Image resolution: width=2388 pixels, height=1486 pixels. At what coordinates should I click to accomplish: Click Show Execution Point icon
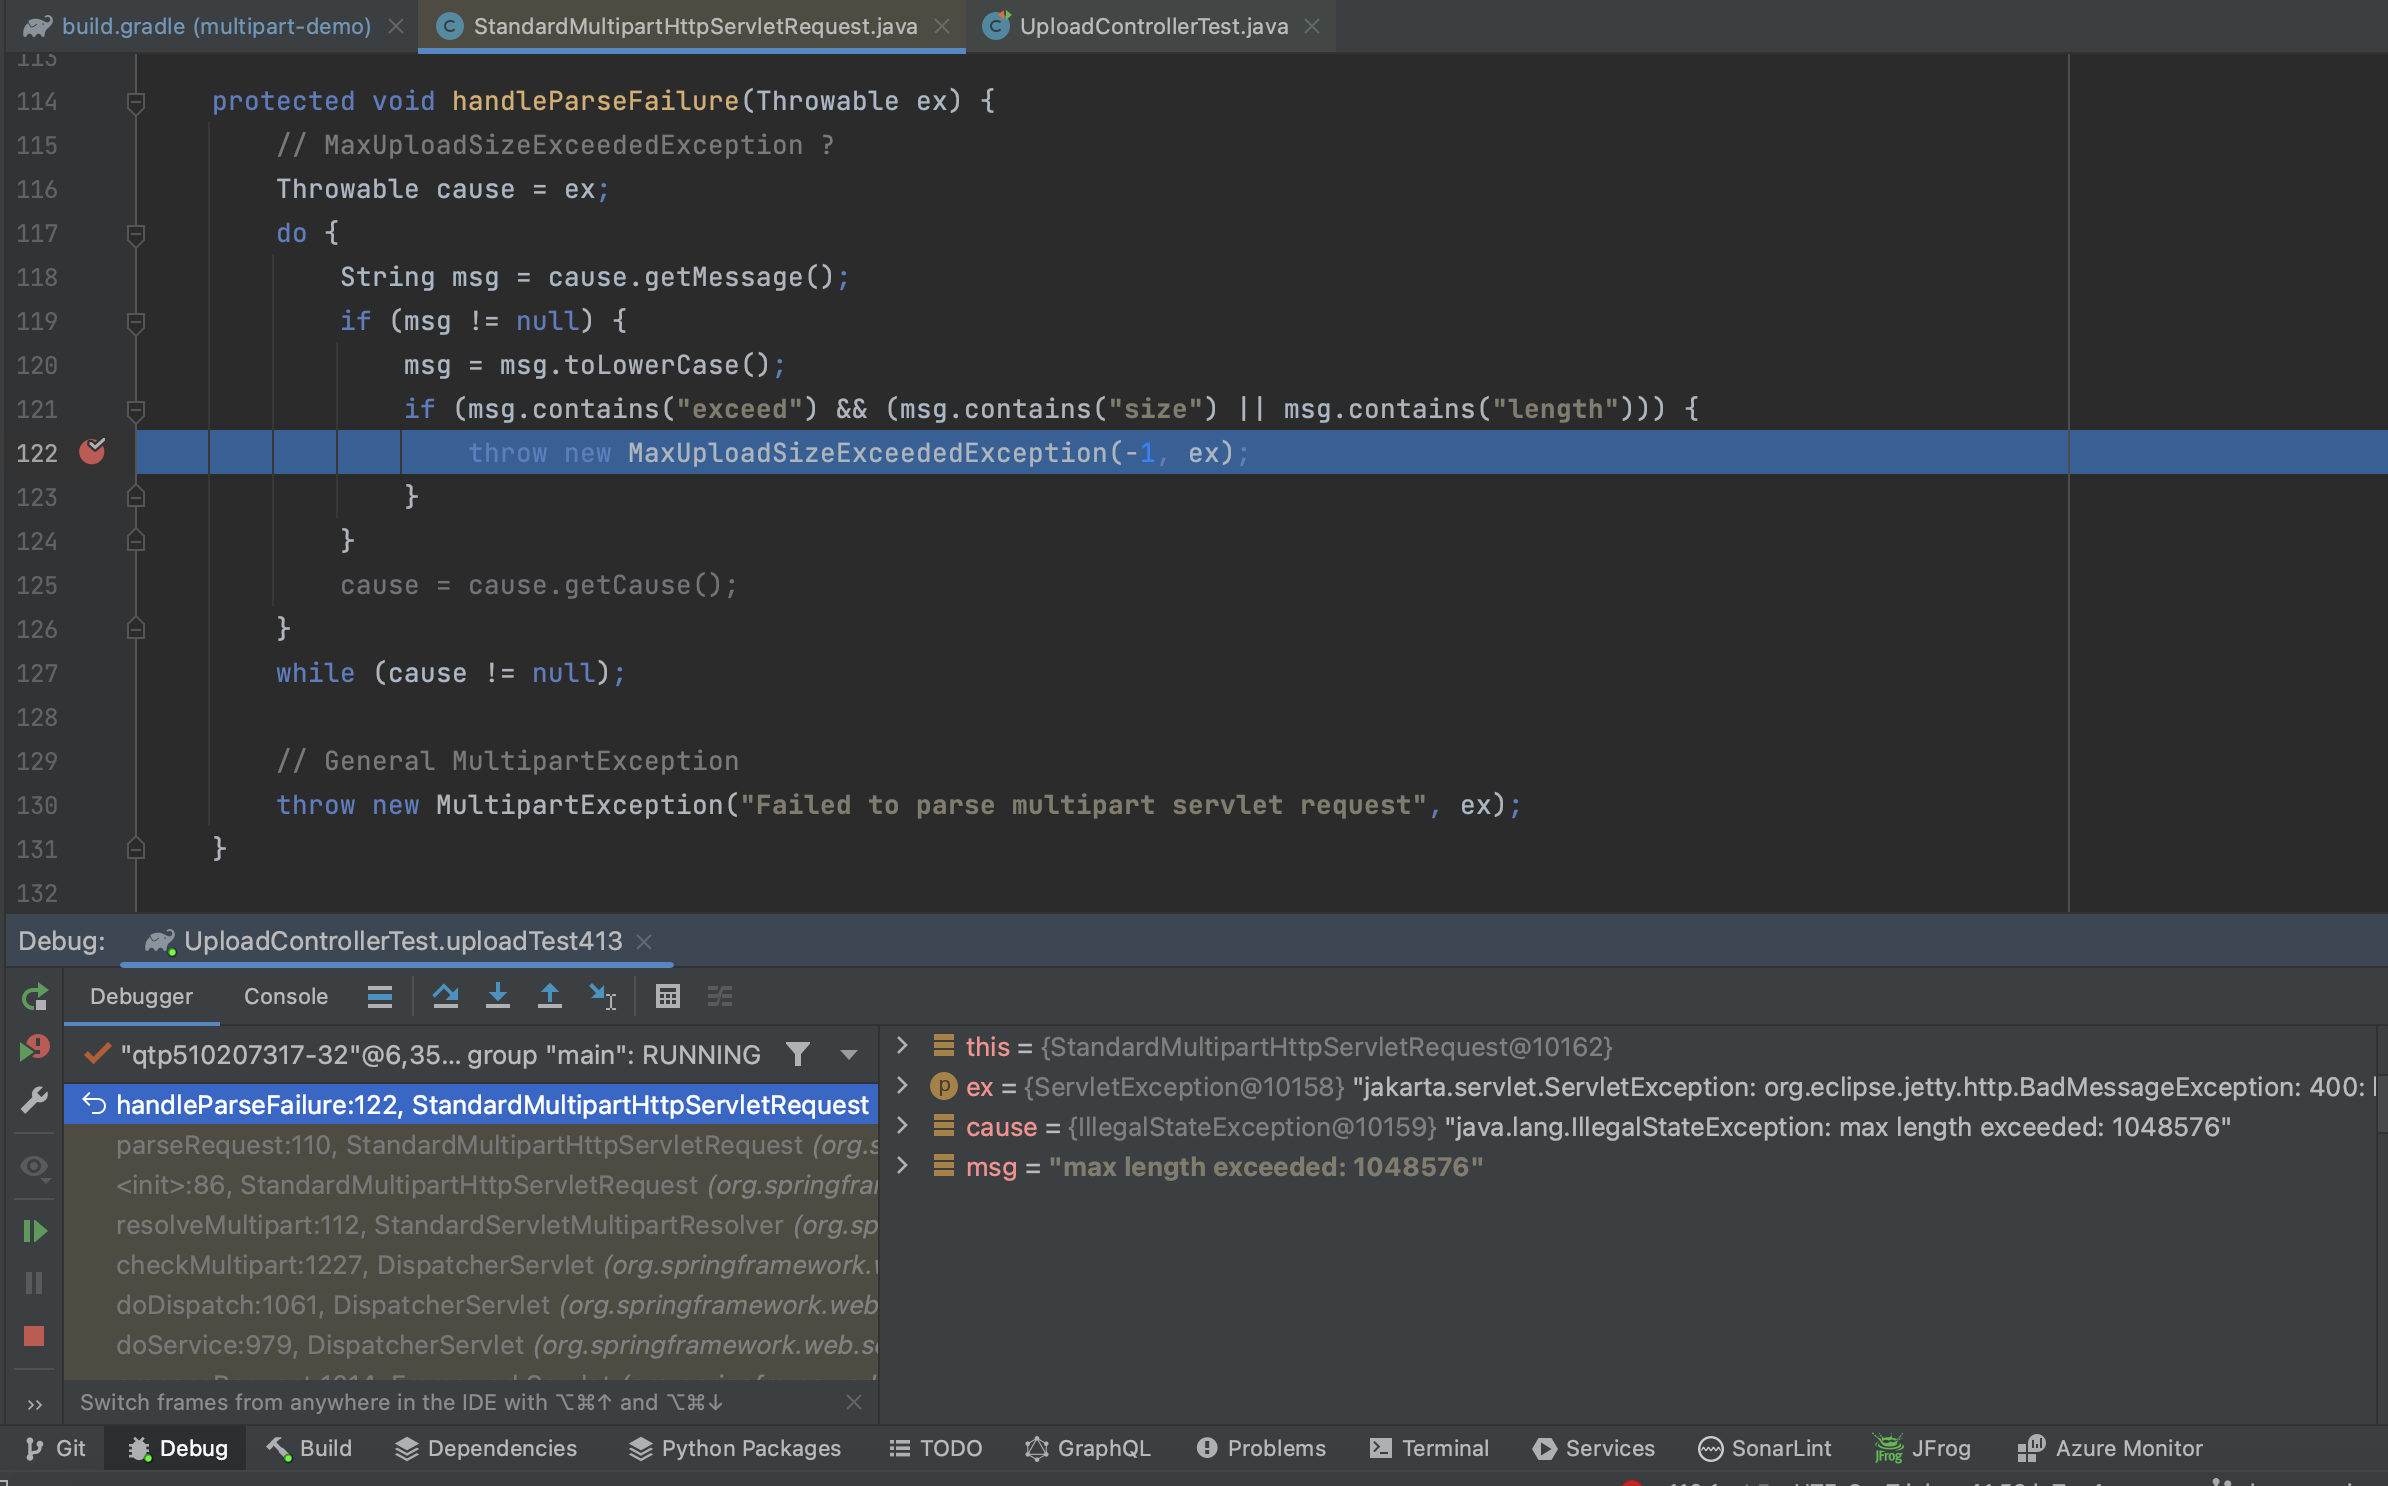[x=380, y=996]
